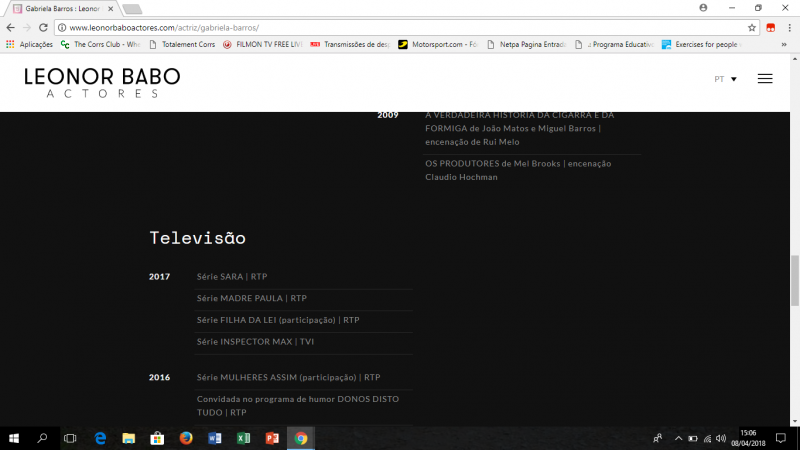Open a new browser tab
Image resolution: width=800 pixels, height=450 pixels.
132,9
